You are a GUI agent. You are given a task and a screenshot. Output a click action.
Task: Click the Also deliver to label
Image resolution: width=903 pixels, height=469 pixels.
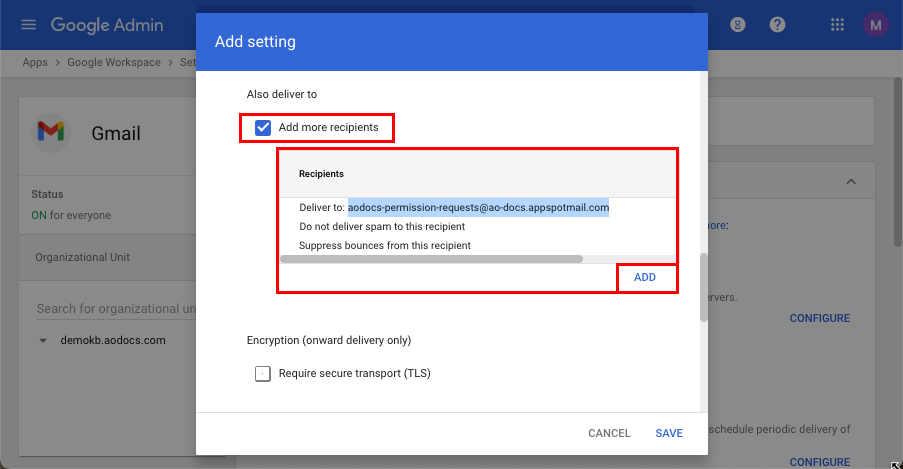[x=282, y=94]
